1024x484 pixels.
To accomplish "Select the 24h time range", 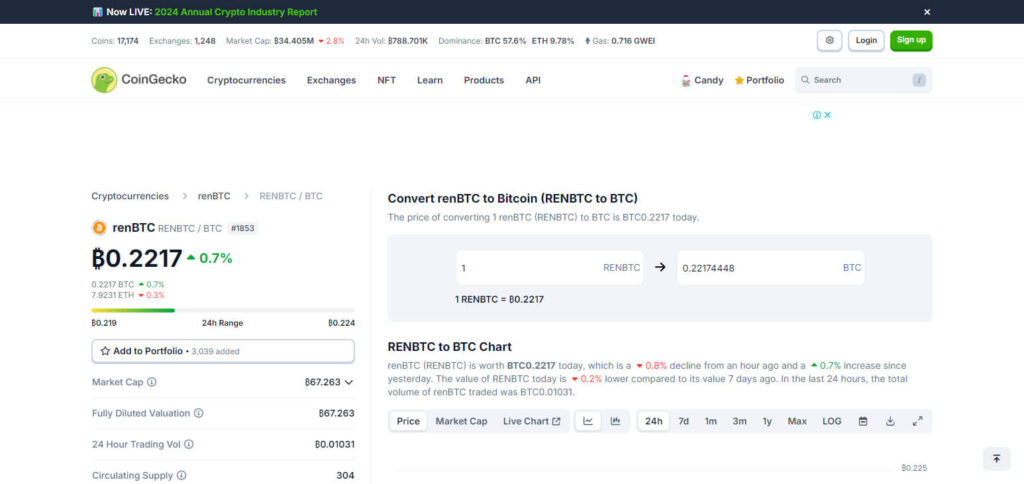I will point(654,421).
